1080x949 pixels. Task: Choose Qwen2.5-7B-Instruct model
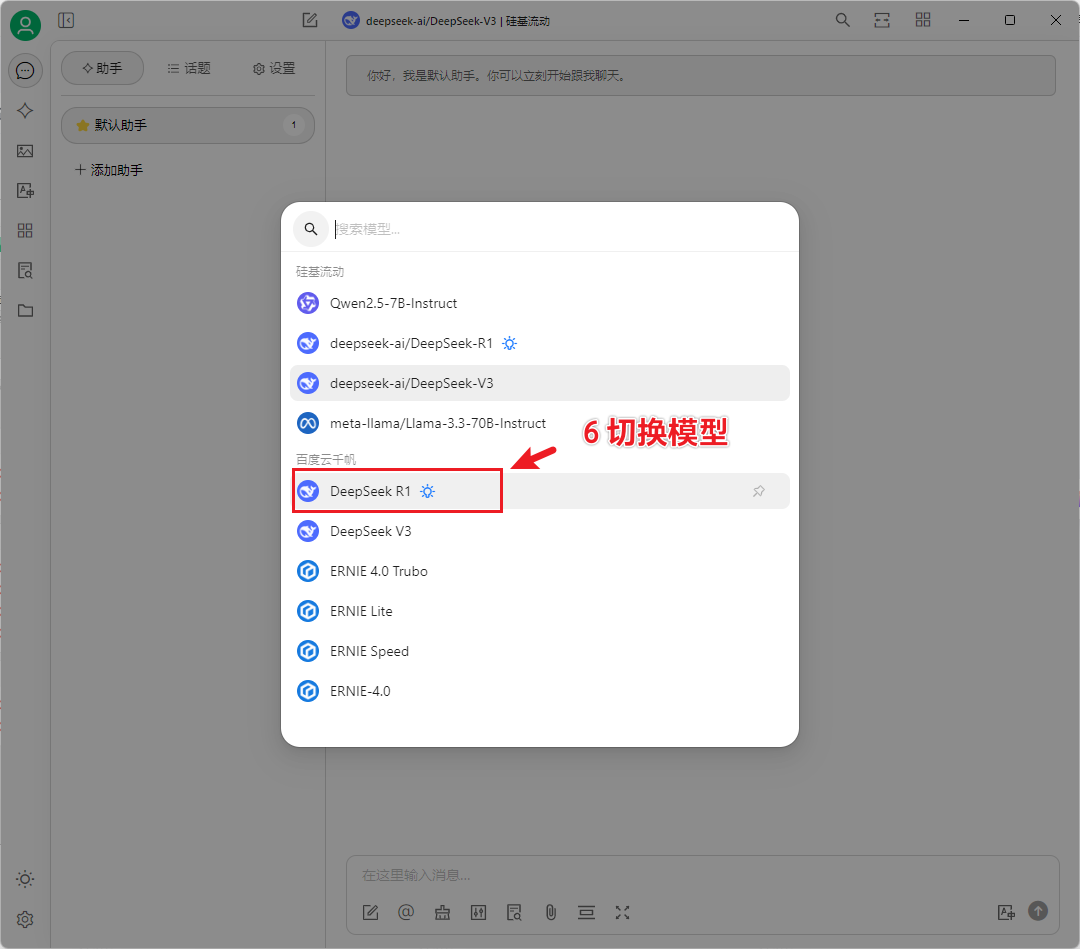coord(540,303)
